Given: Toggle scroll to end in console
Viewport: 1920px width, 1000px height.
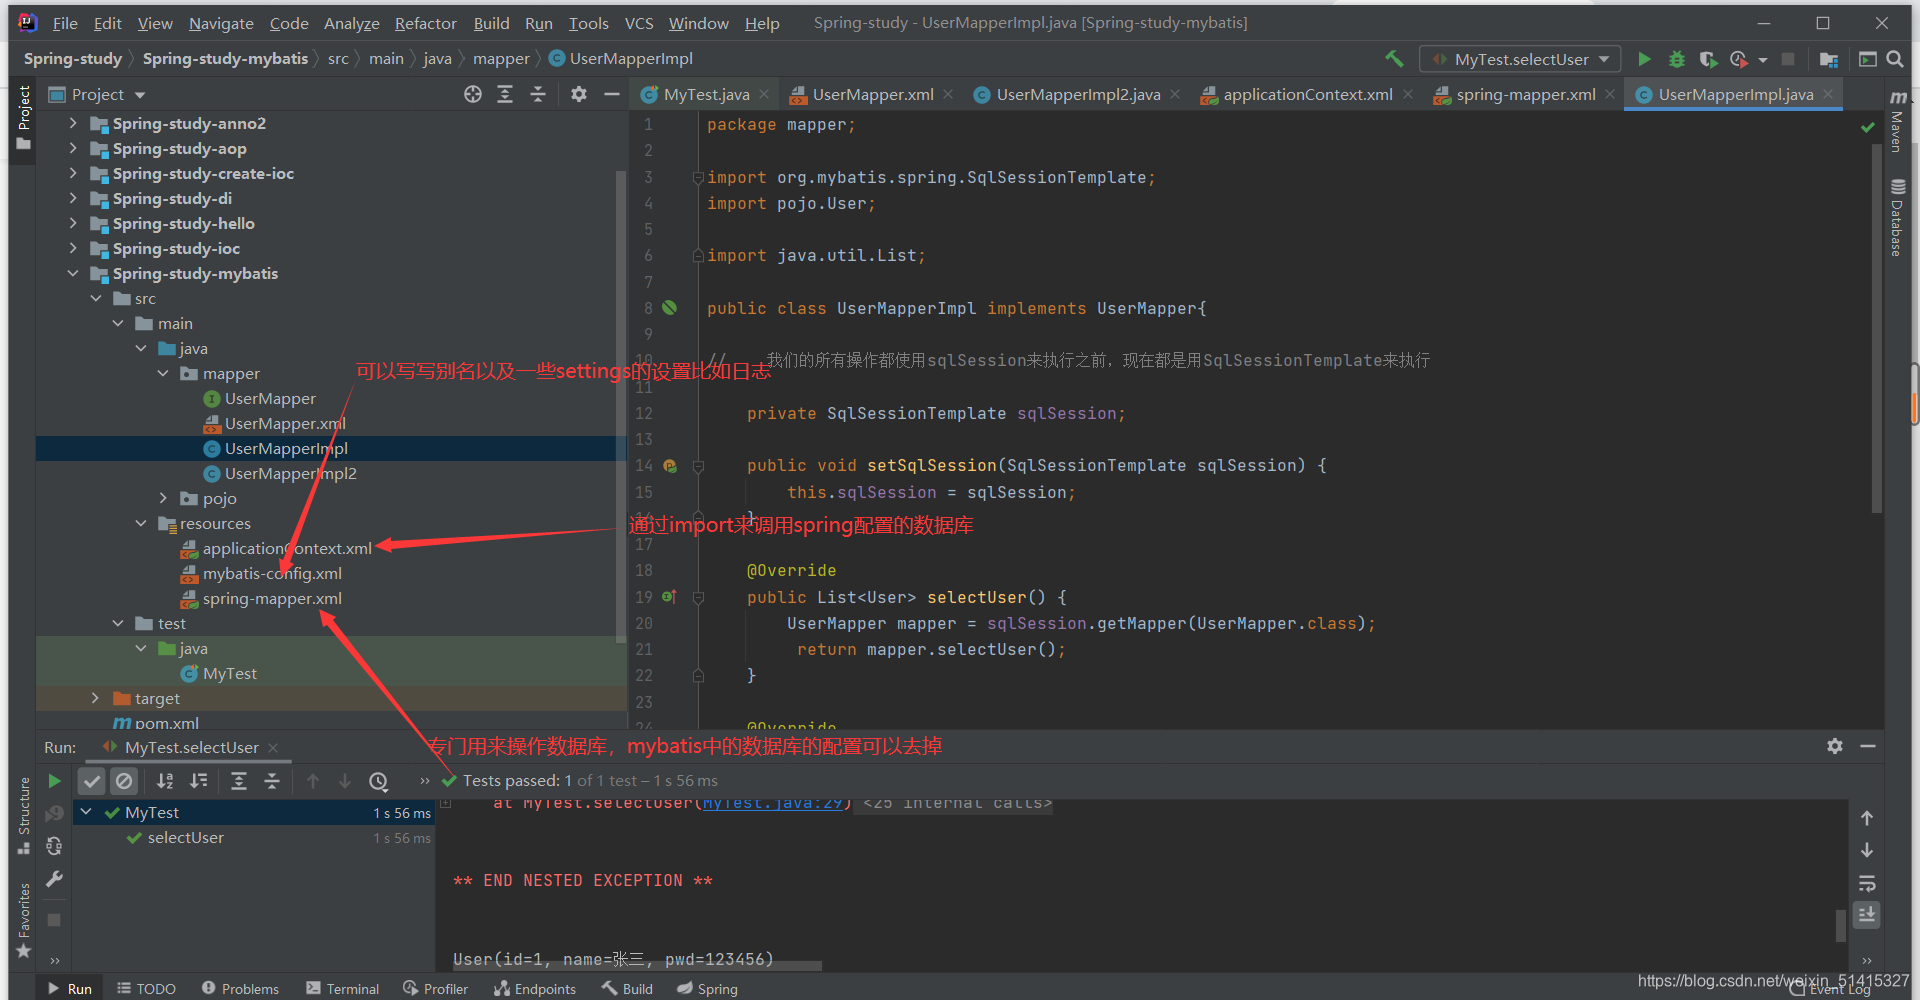Looking at the screenshot, I should tap(1867, 915).
